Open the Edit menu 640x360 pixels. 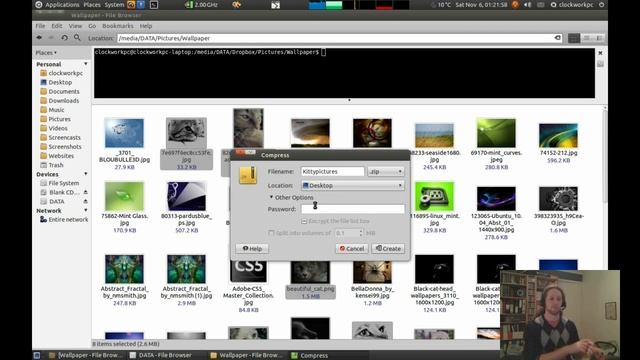pos(57,26)
